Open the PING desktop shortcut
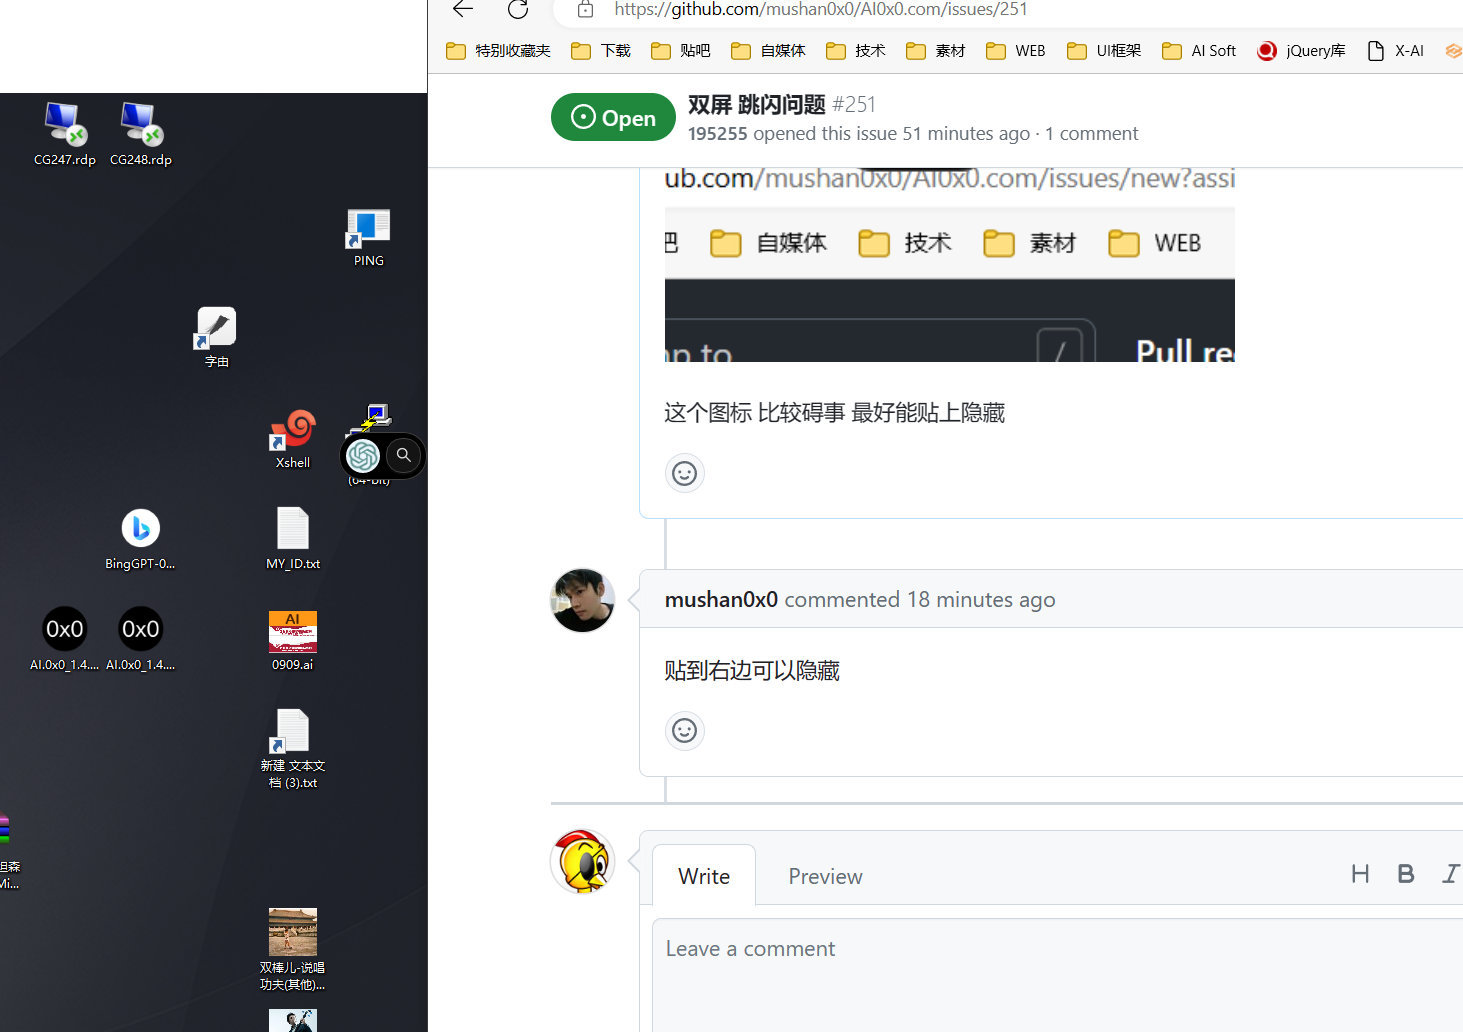Image resolution: width=1463 pixels, height=1032 pixels. (x=367, y=225)
